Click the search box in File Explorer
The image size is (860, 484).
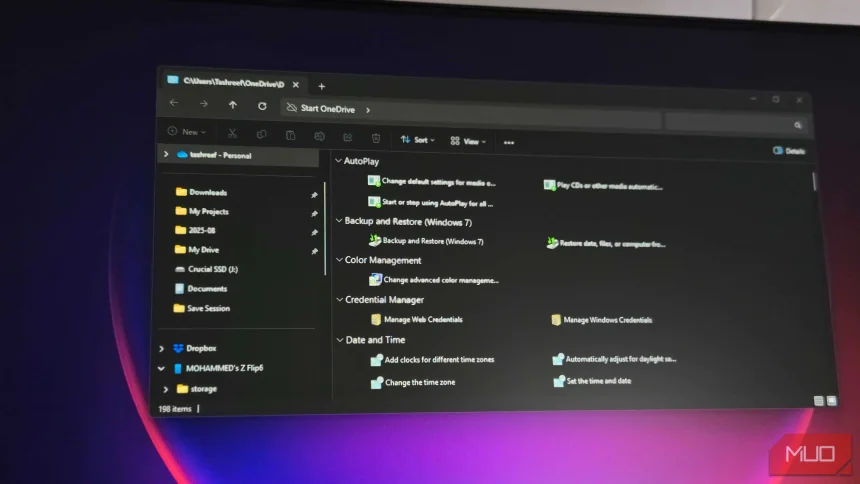coord(735,123)
